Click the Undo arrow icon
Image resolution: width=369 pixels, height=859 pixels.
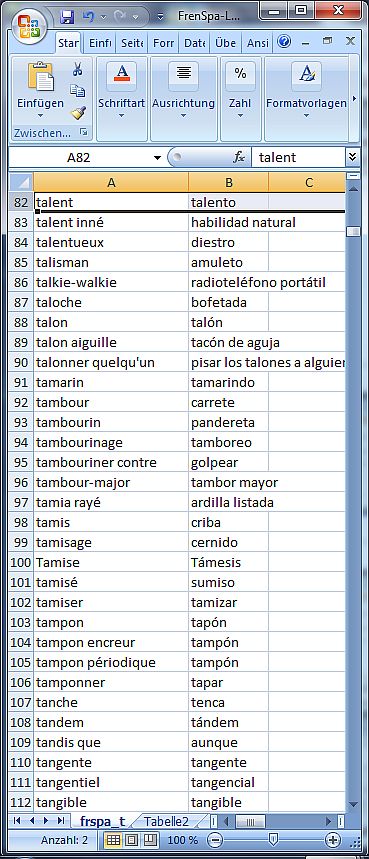pyautogui.click(x=88, y=16)
